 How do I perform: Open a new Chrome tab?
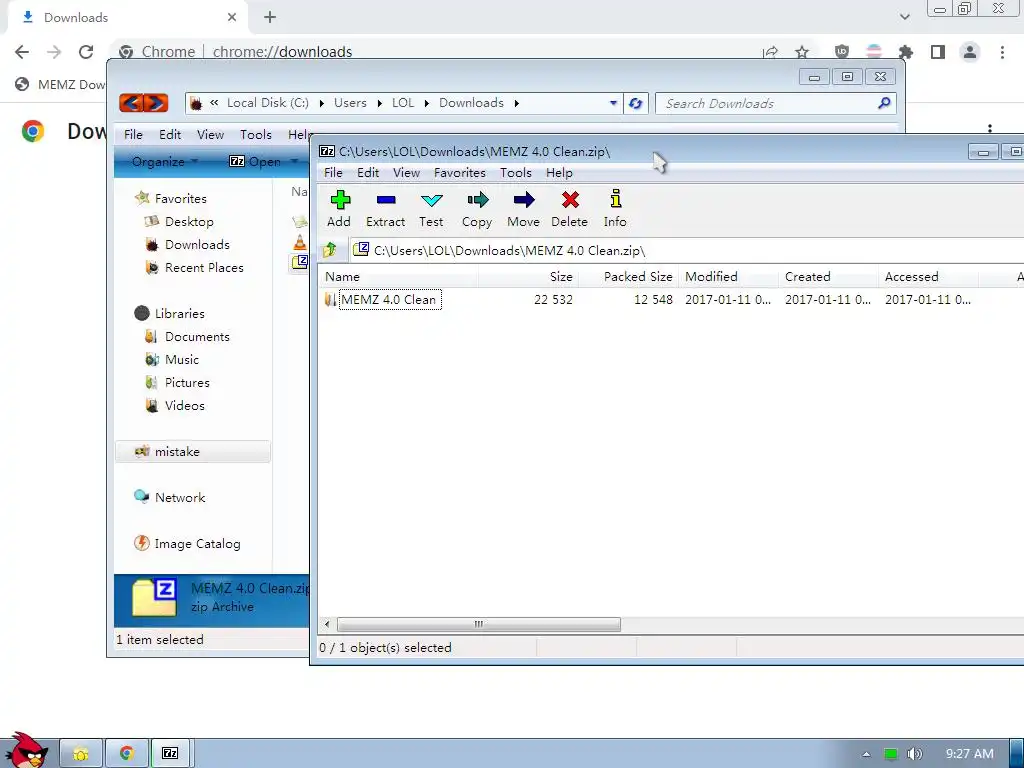pyautogui.click(x=270, y=17)
